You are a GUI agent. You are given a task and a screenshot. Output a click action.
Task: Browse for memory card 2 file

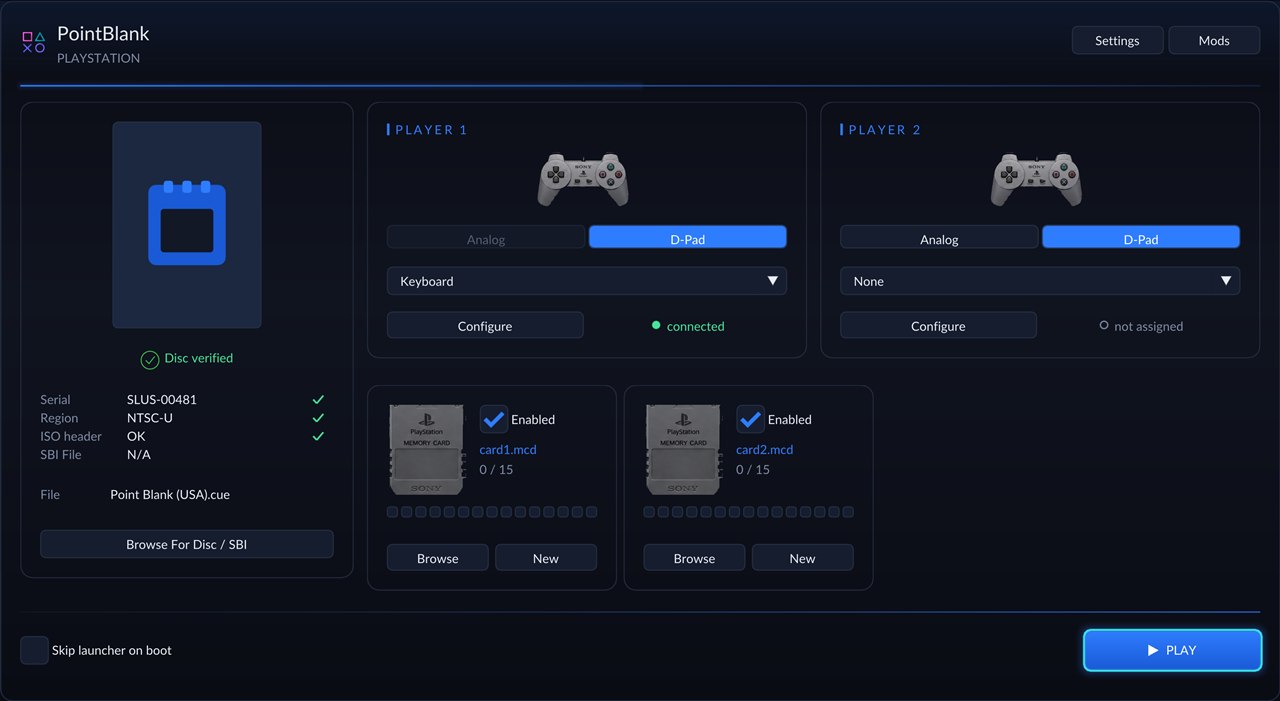tap(694, 558)
